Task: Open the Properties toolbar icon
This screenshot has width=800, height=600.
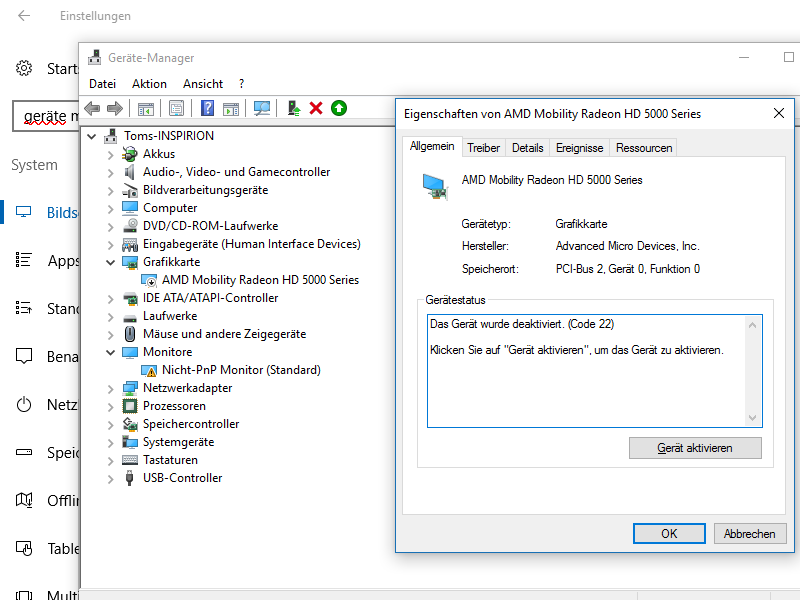Action: coord(177,108)
